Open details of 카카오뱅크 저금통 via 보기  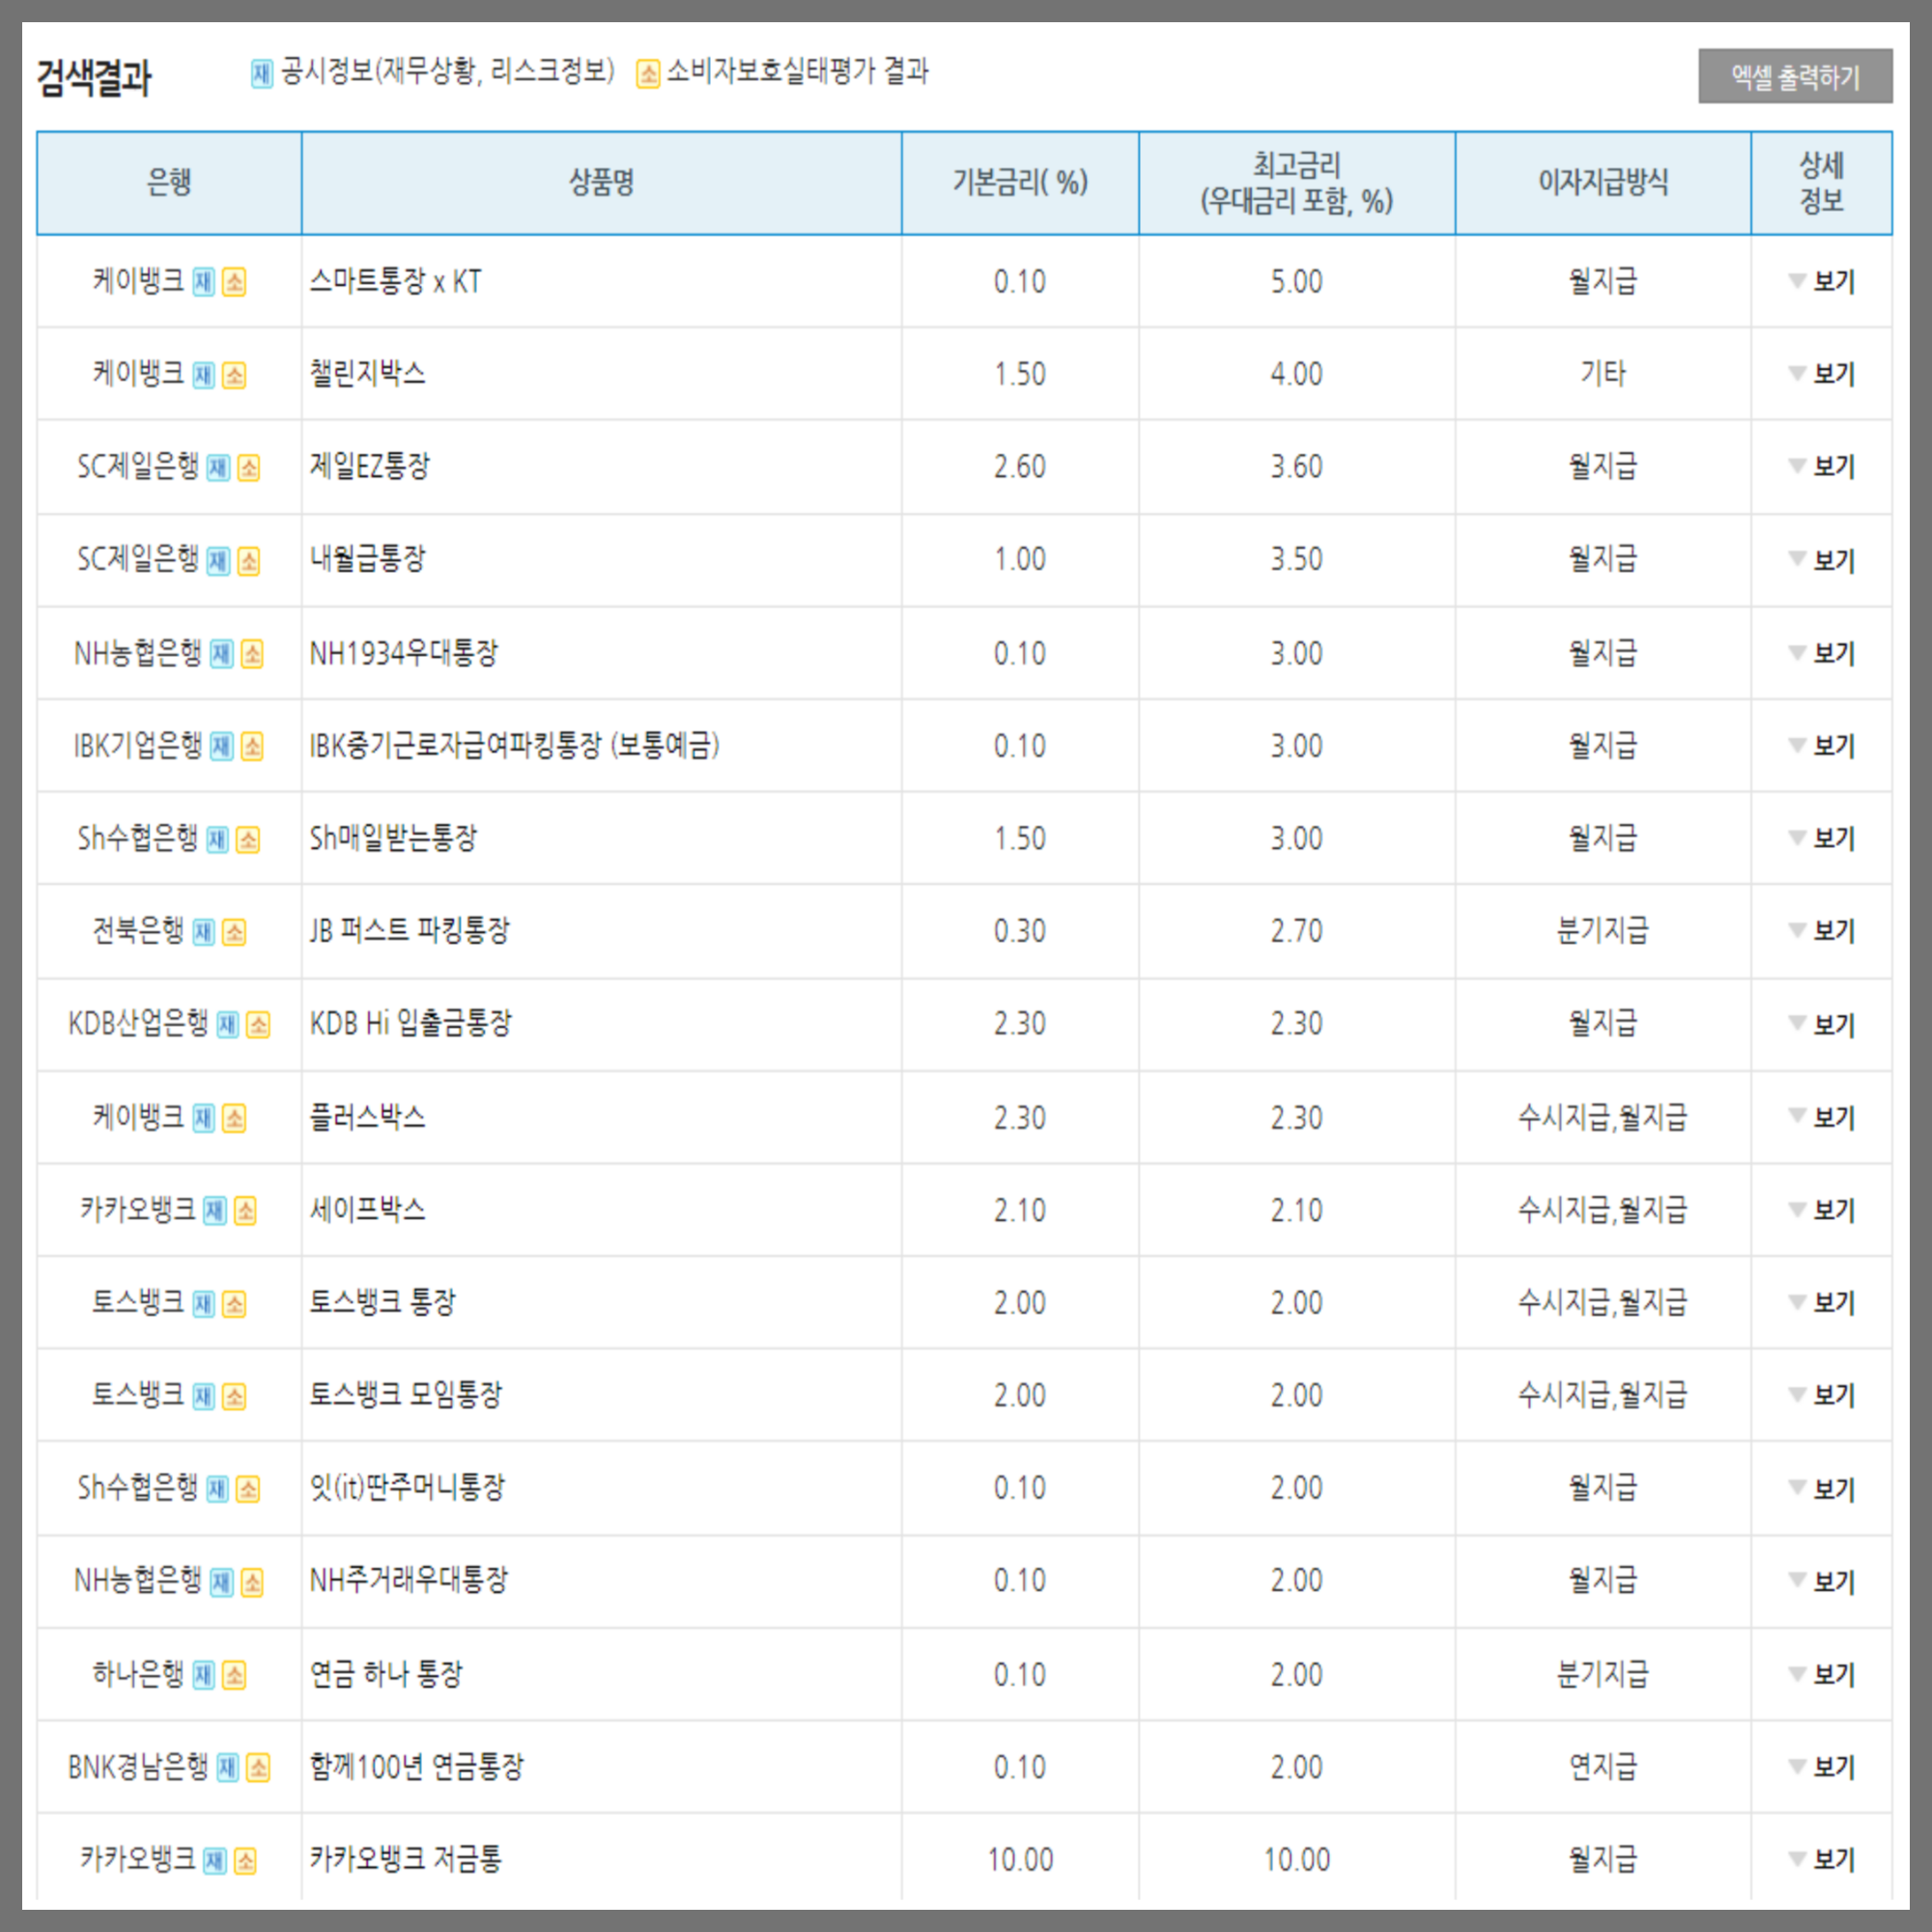1834,1858
